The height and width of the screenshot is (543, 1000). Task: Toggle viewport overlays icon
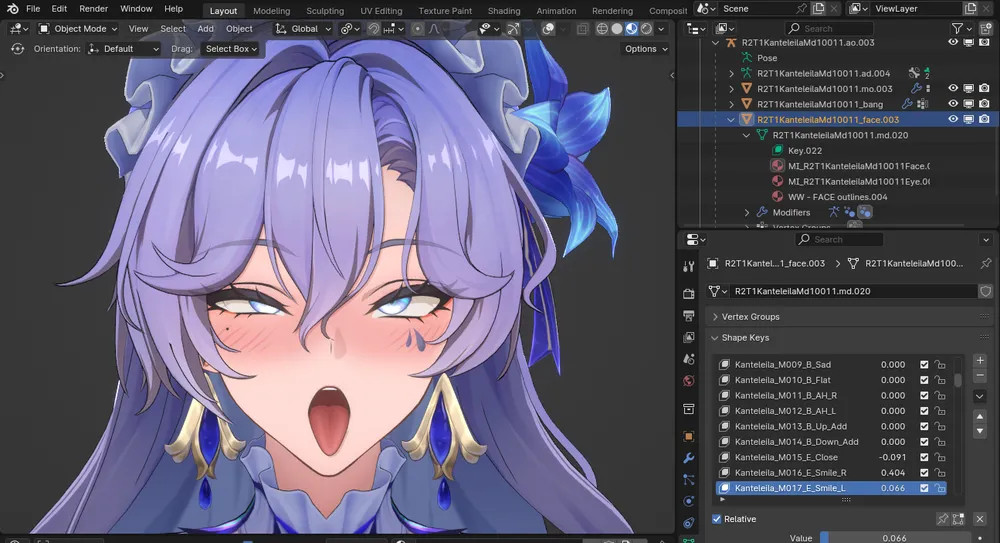click(x=548, y=29)
